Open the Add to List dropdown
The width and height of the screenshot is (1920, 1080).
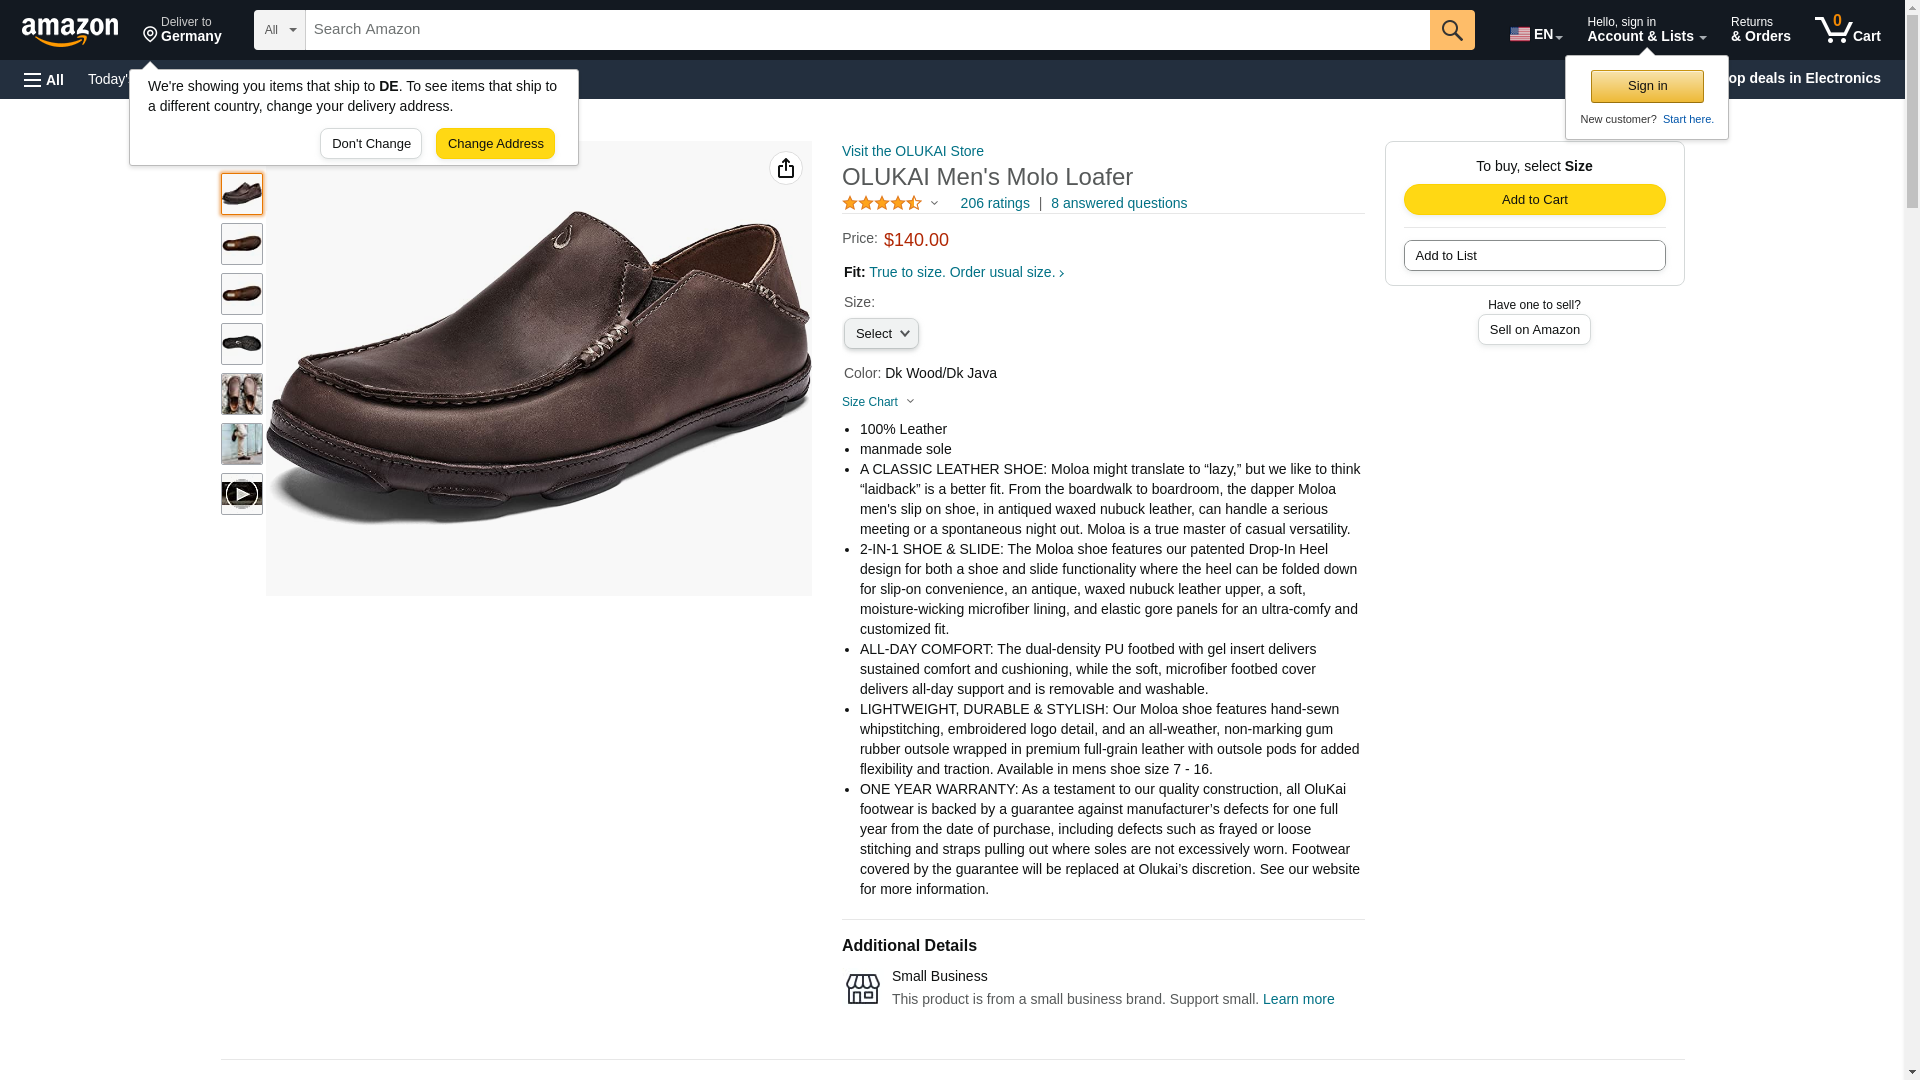1534,256
